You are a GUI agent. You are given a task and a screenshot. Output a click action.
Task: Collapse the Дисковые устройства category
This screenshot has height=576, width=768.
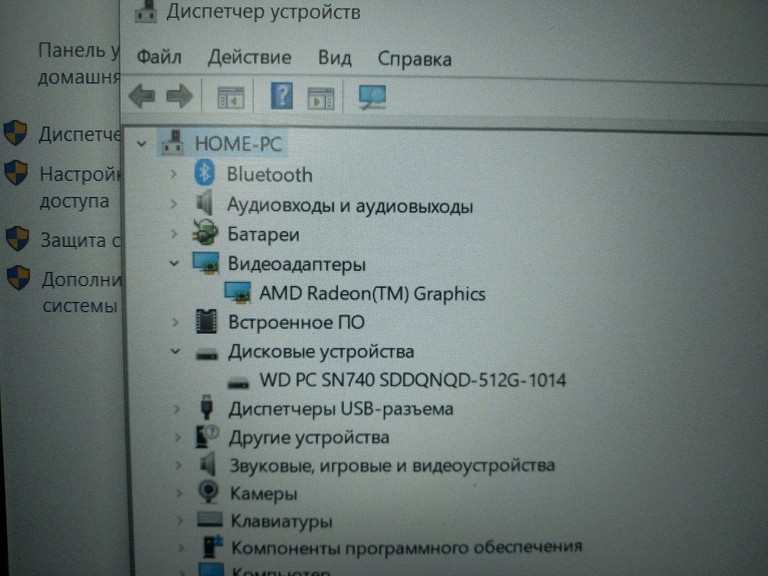175,351
